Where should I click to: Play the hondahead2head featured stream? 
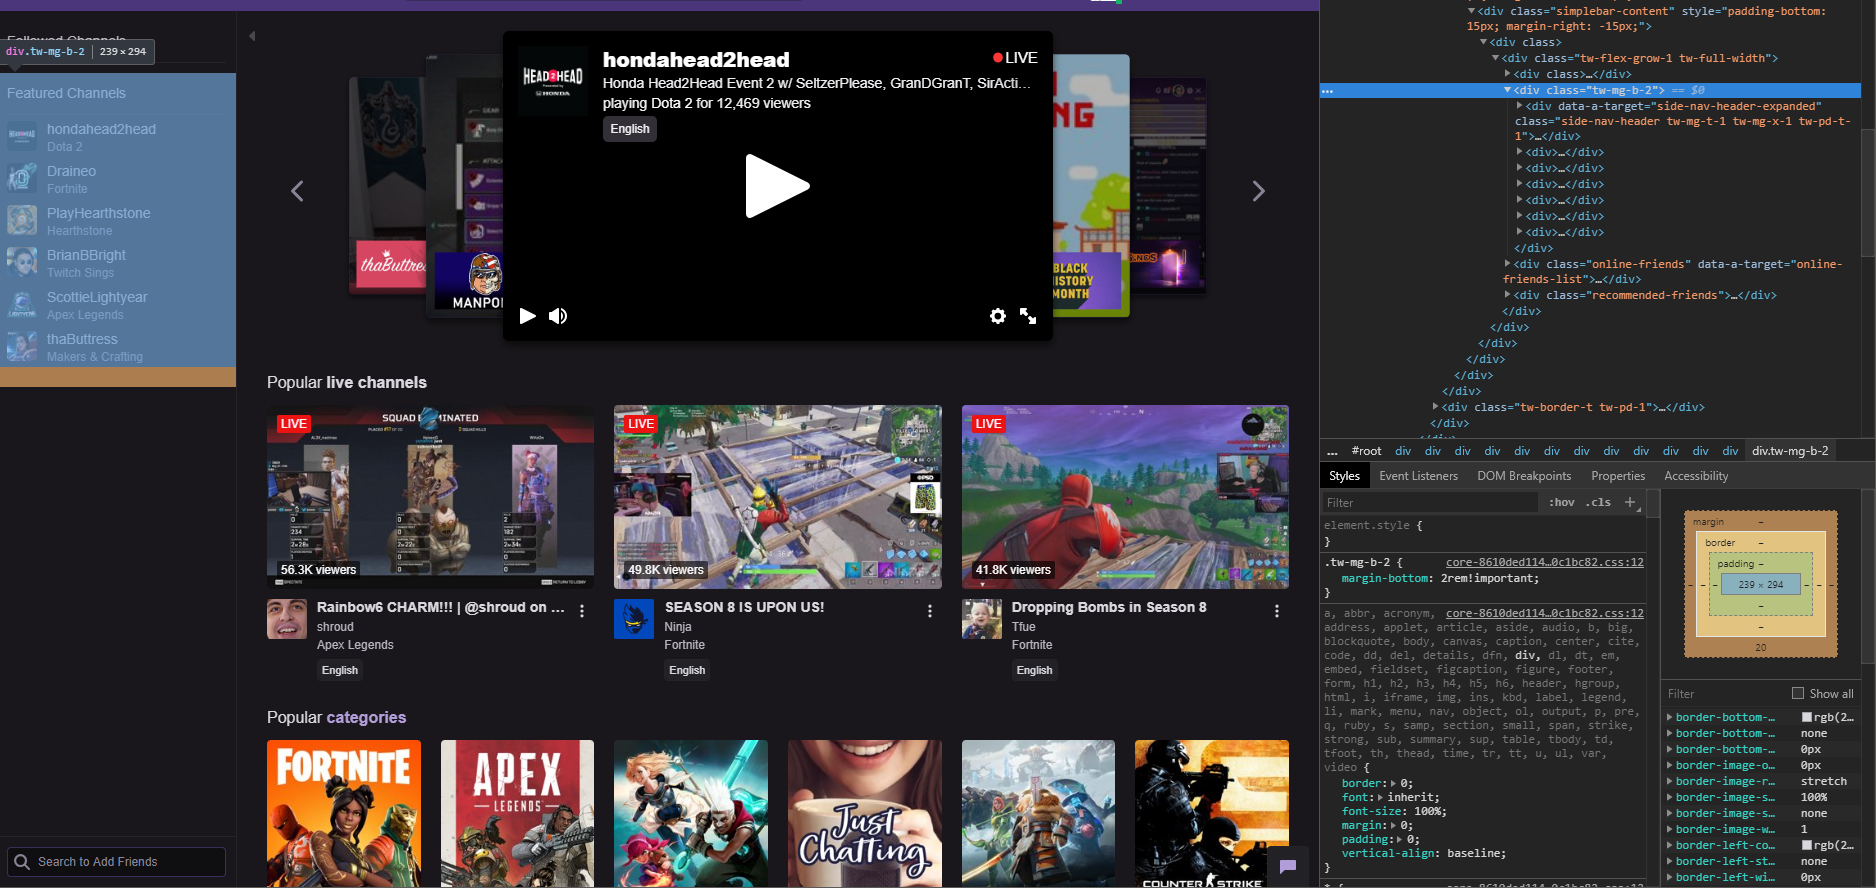coord(777,186)
